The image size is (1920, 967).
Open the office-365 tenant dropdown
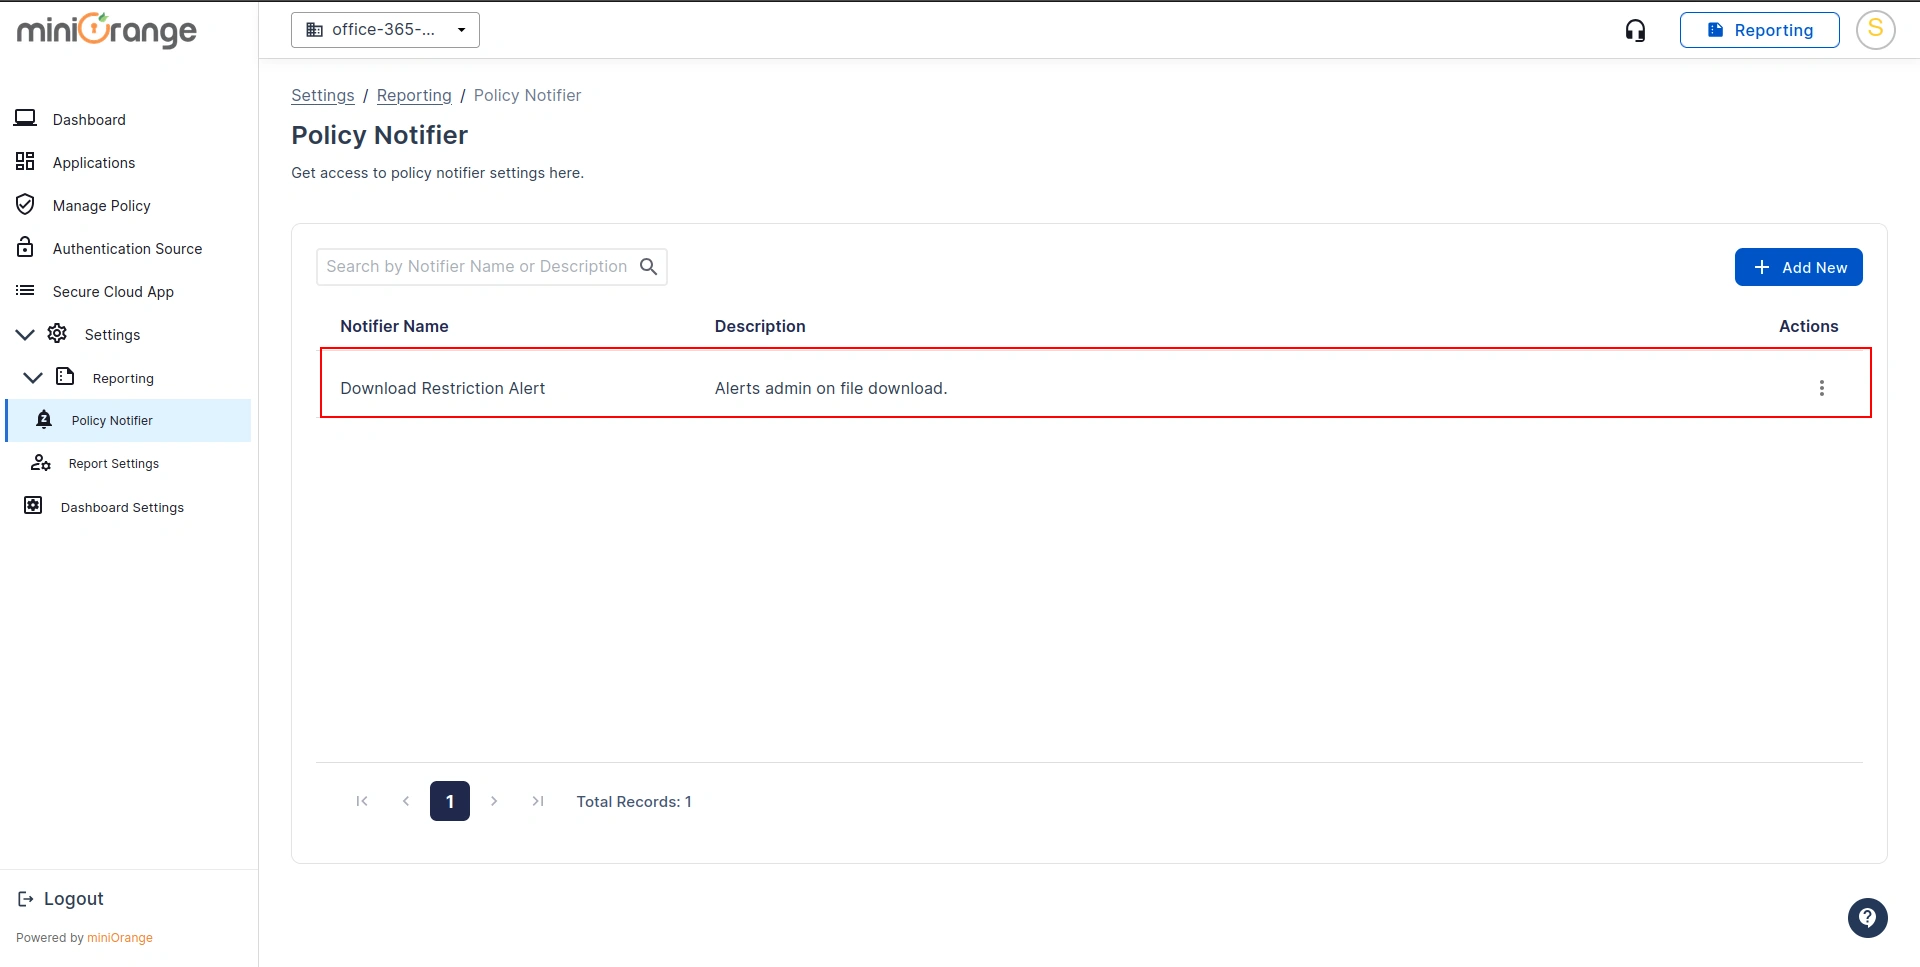click(385, 30)
